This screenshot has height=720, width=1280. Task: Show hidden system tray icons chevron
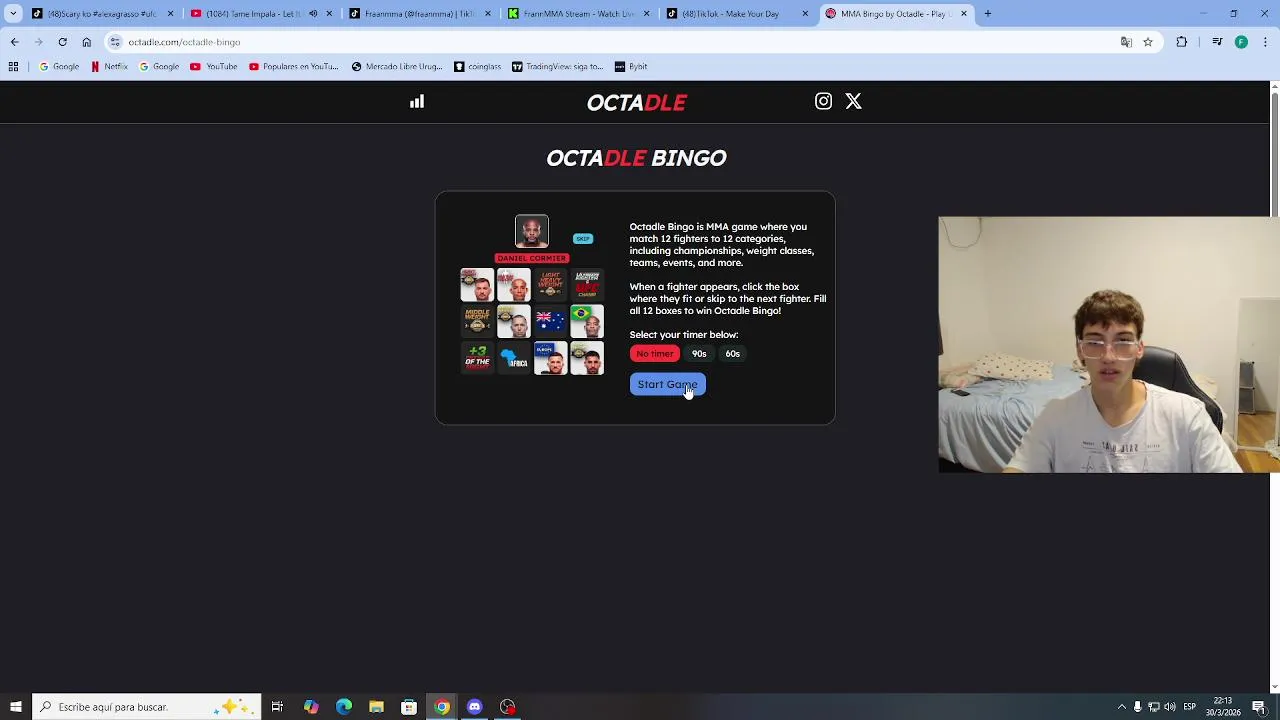pyautogui.click(x=1121, y=707)
